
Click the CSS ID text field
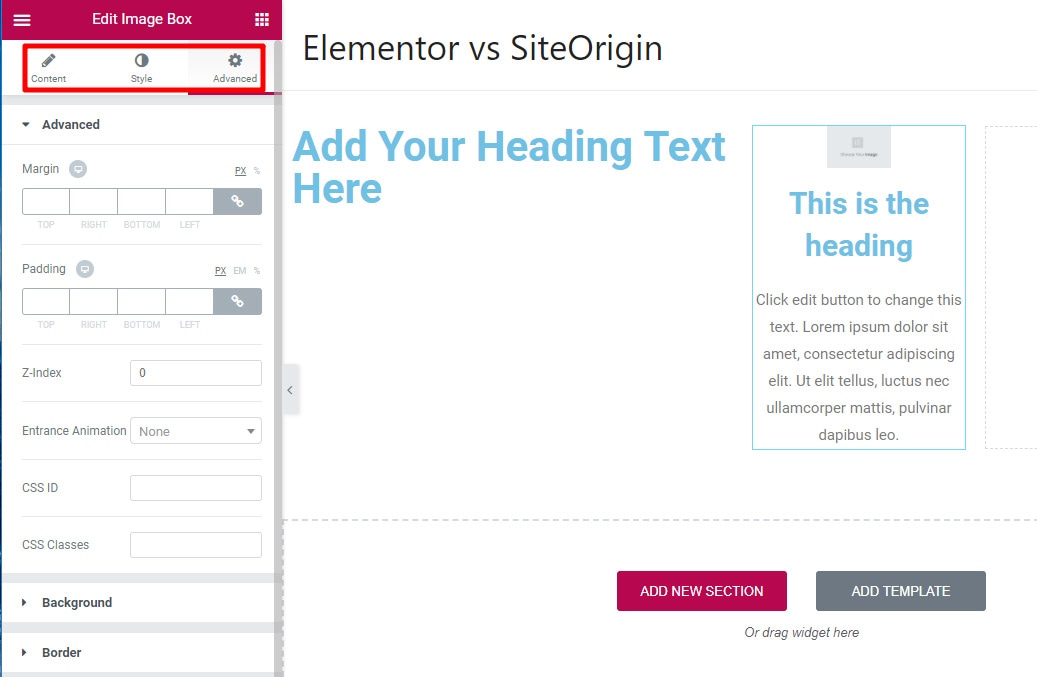click(196, 488)
